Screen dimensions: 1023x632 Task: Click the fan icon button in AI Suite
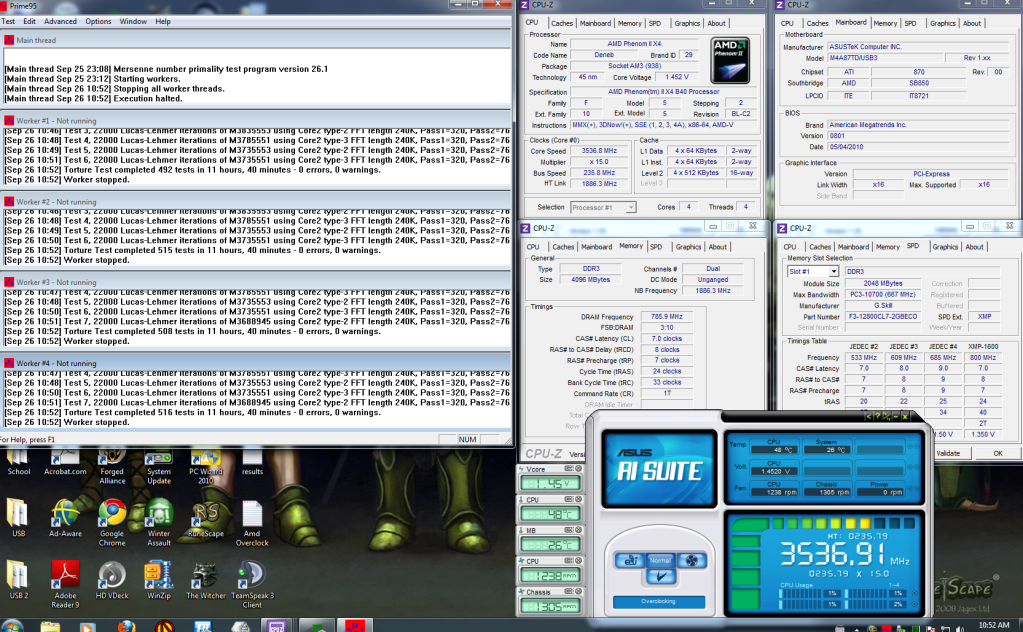pyautogui.click(x=691, y=560)
